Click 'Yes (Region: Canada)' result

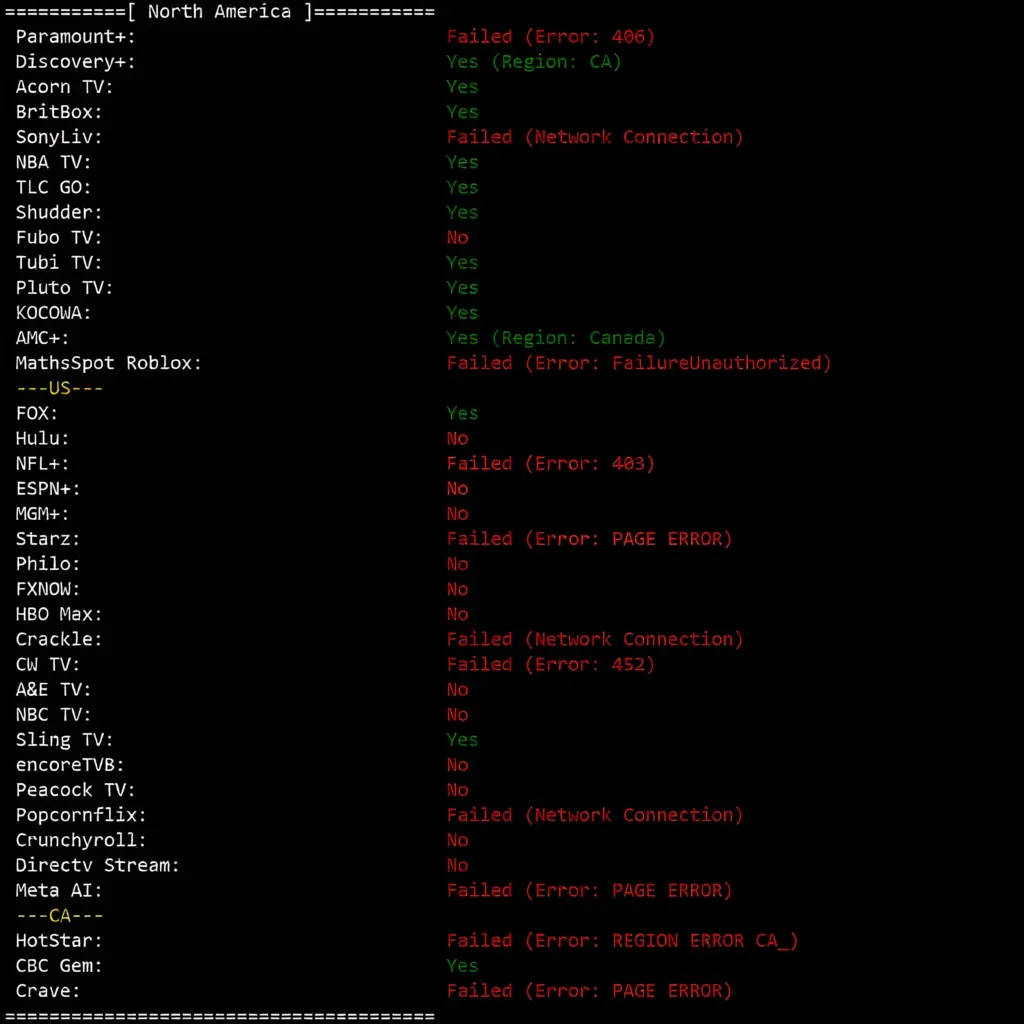[556, 338]
